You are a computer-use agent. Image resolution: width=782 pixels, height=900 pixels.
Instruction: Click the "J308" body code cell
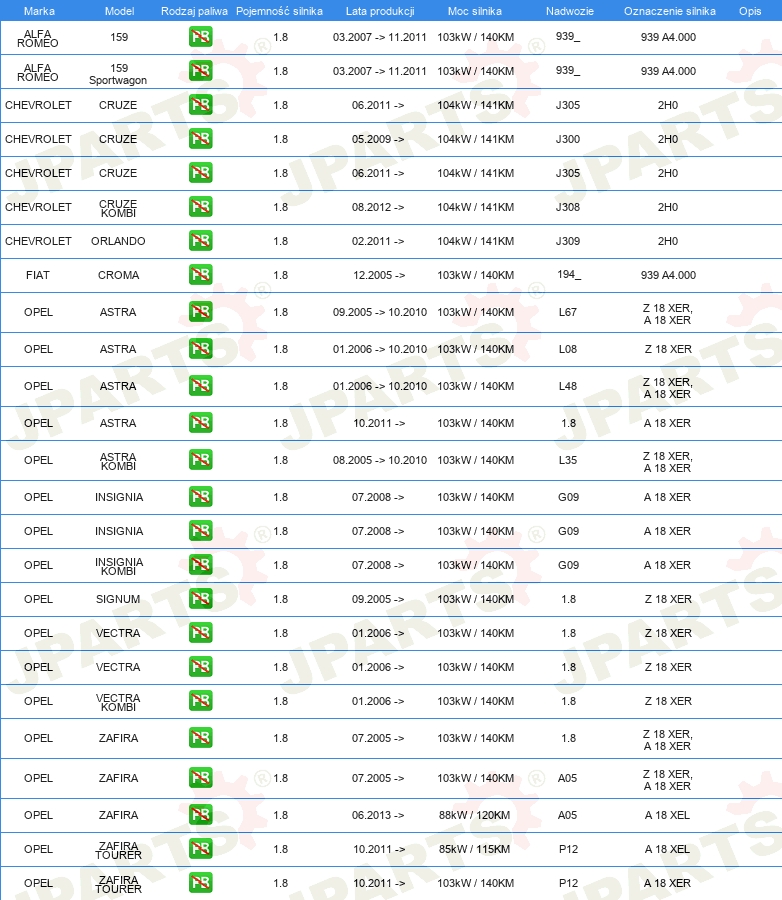point(568,207)
